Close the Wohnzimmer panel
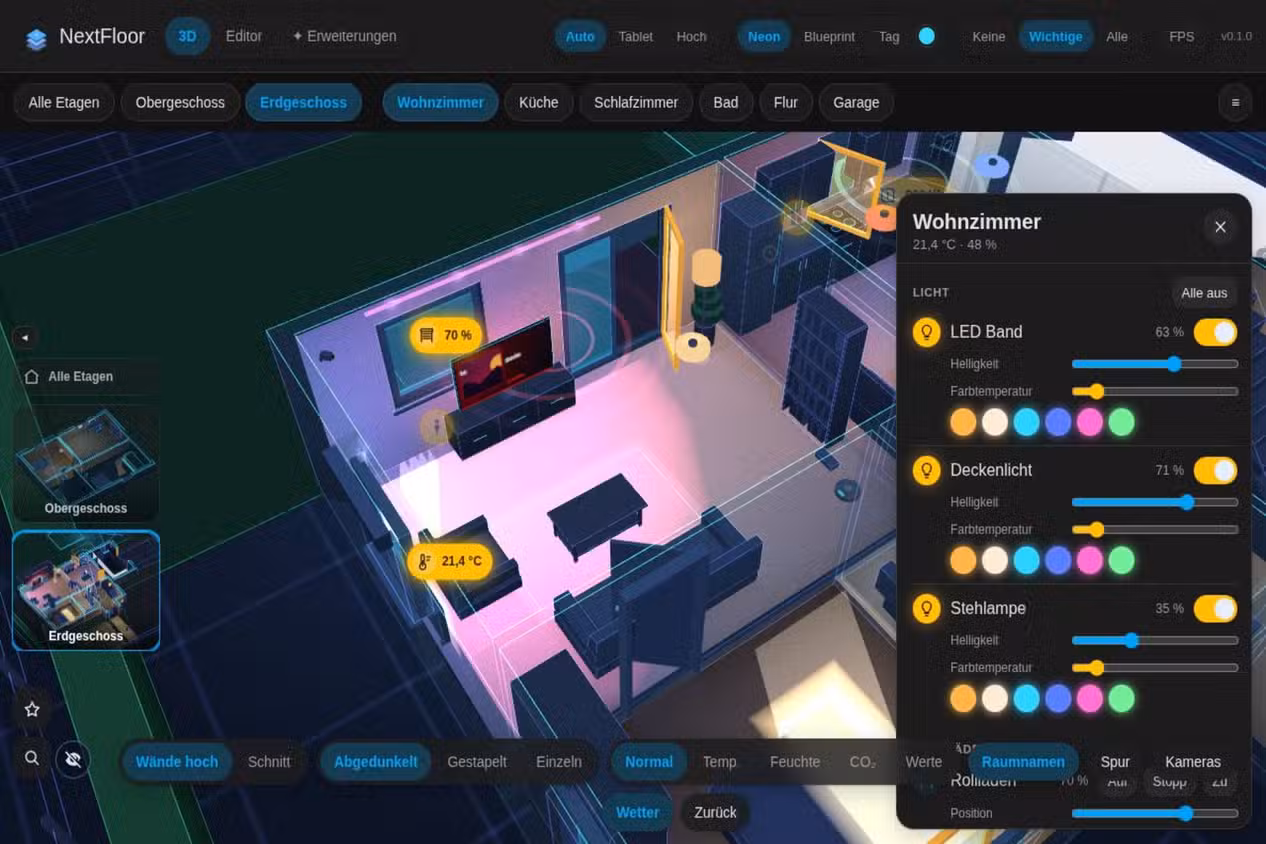1266x844 pixels. click(x=1220, y=227)
